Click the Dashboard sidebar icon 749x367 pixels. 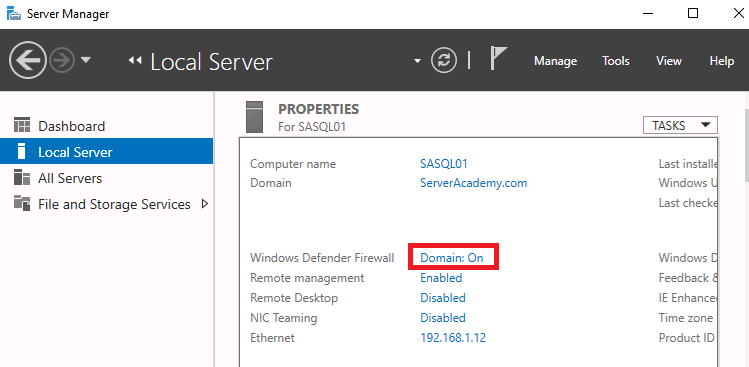point(22,125)
